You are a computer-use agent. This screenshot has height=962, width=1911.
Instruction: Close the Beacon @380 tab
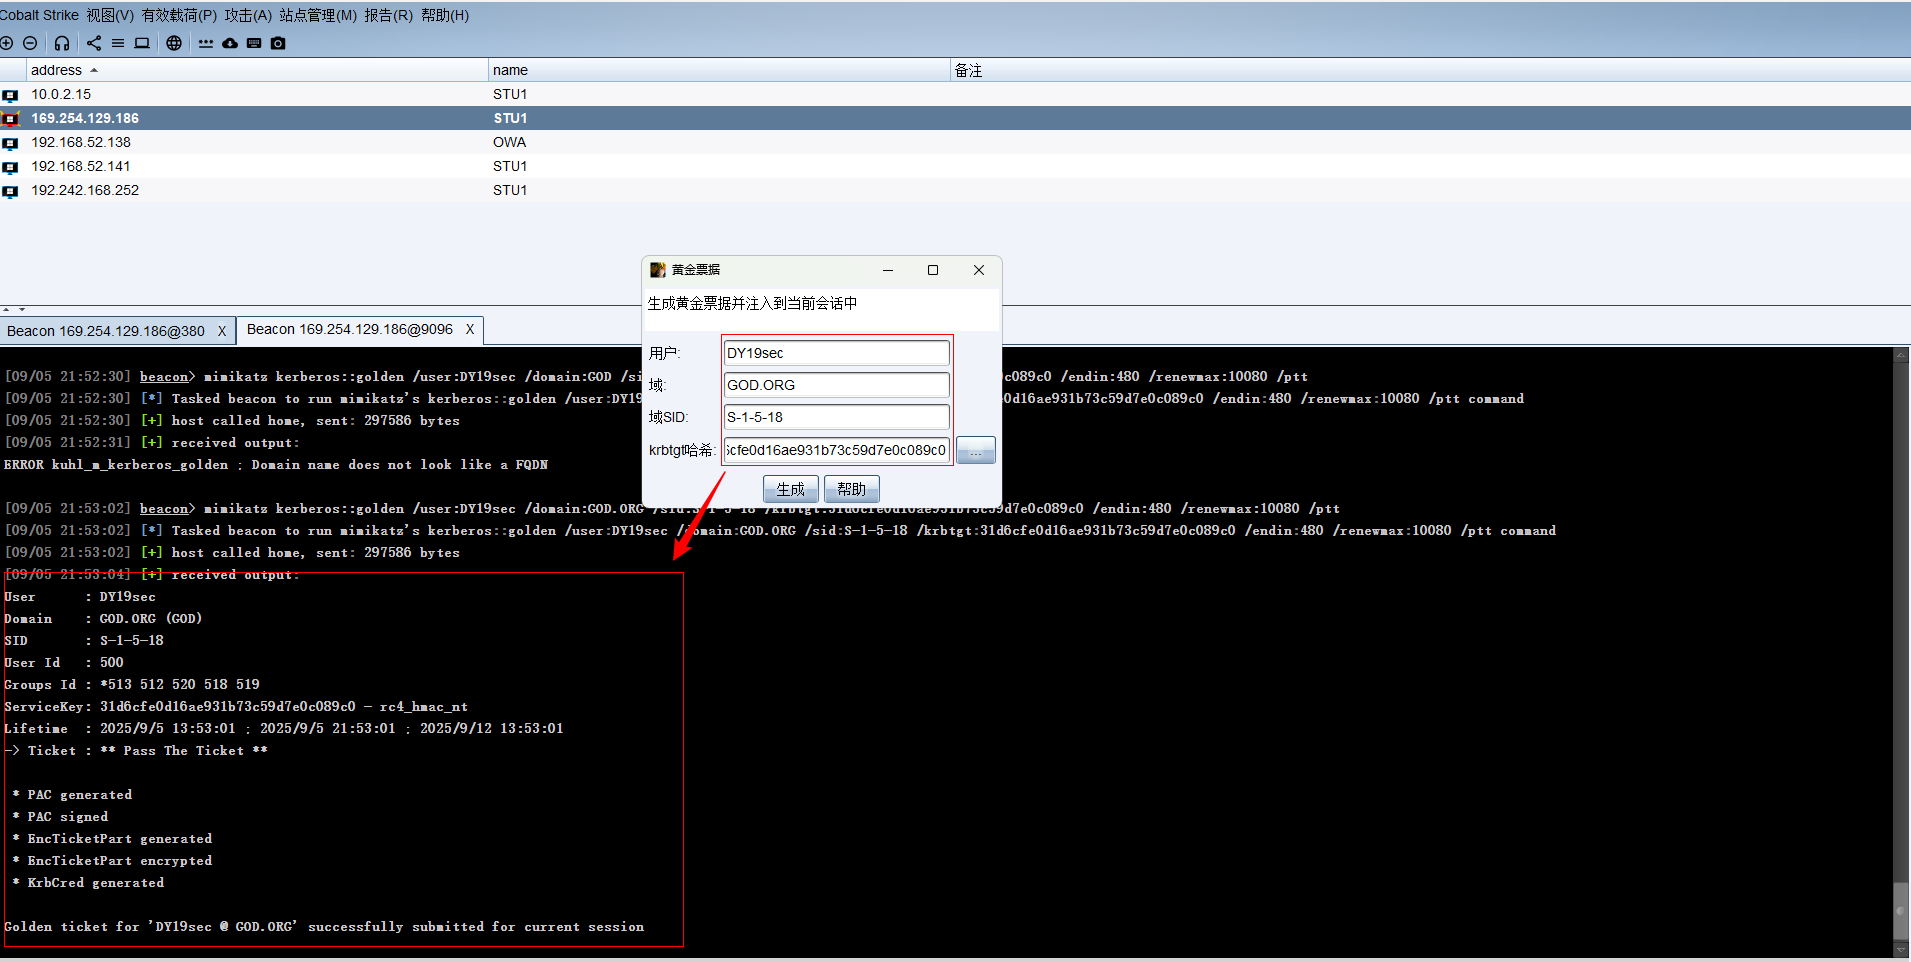click(x=222, y=331)
